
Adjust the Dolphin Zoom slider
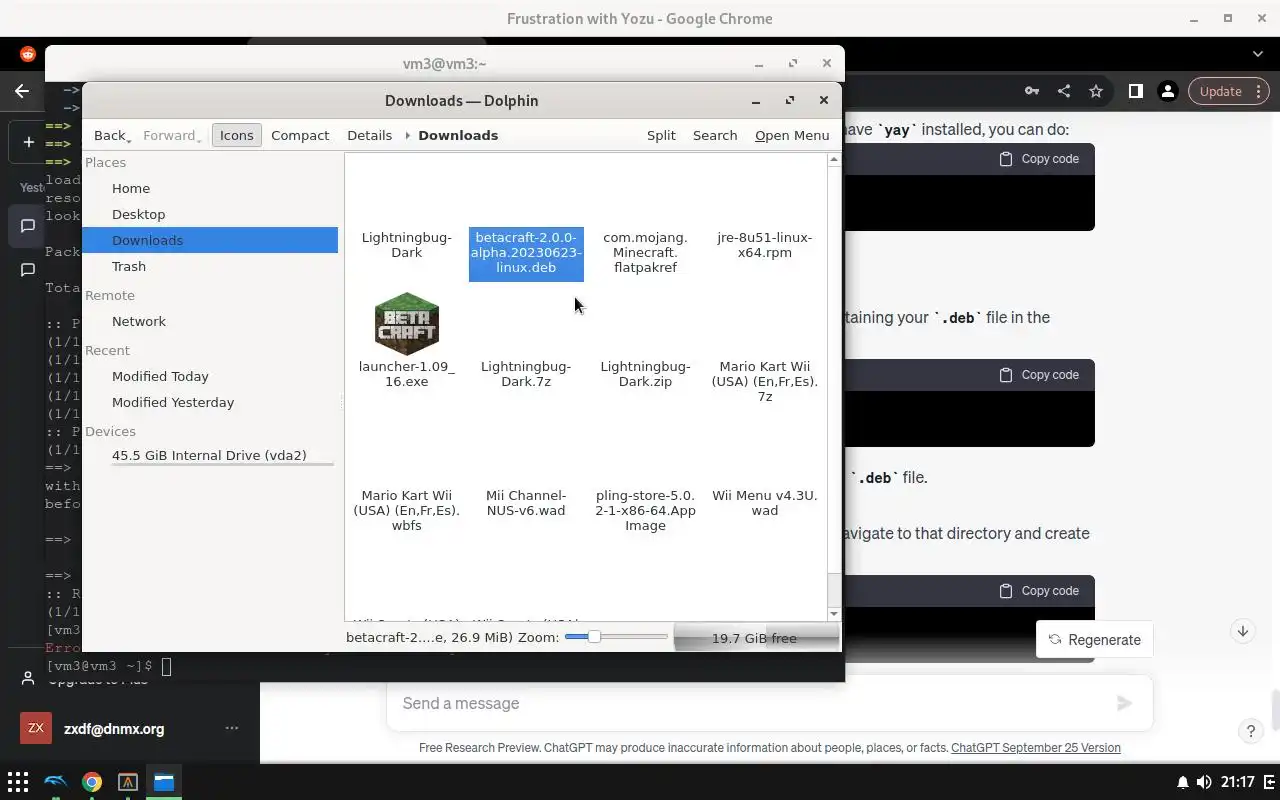[594, 637]
